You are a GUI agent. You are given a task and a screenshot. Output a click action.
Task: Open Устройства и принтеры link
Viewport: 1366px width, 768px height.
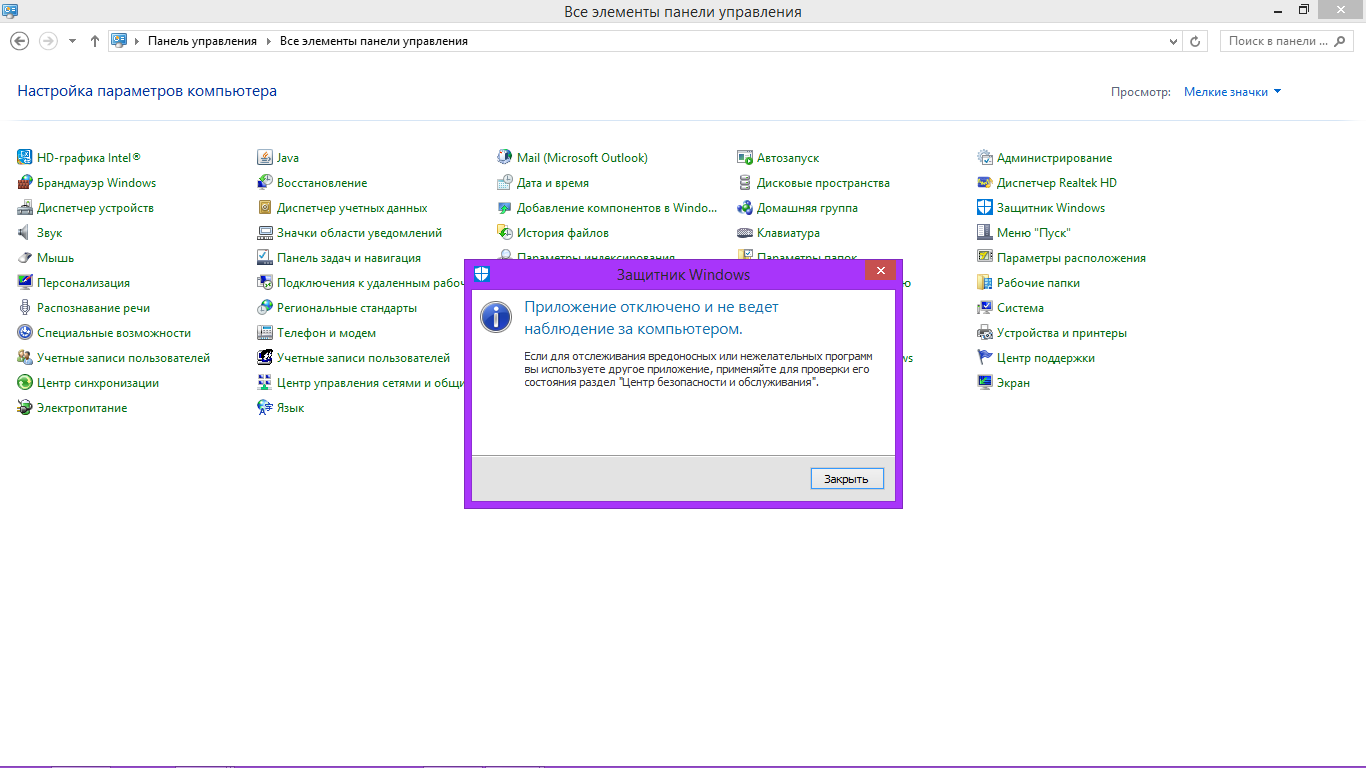point(1061,333)
